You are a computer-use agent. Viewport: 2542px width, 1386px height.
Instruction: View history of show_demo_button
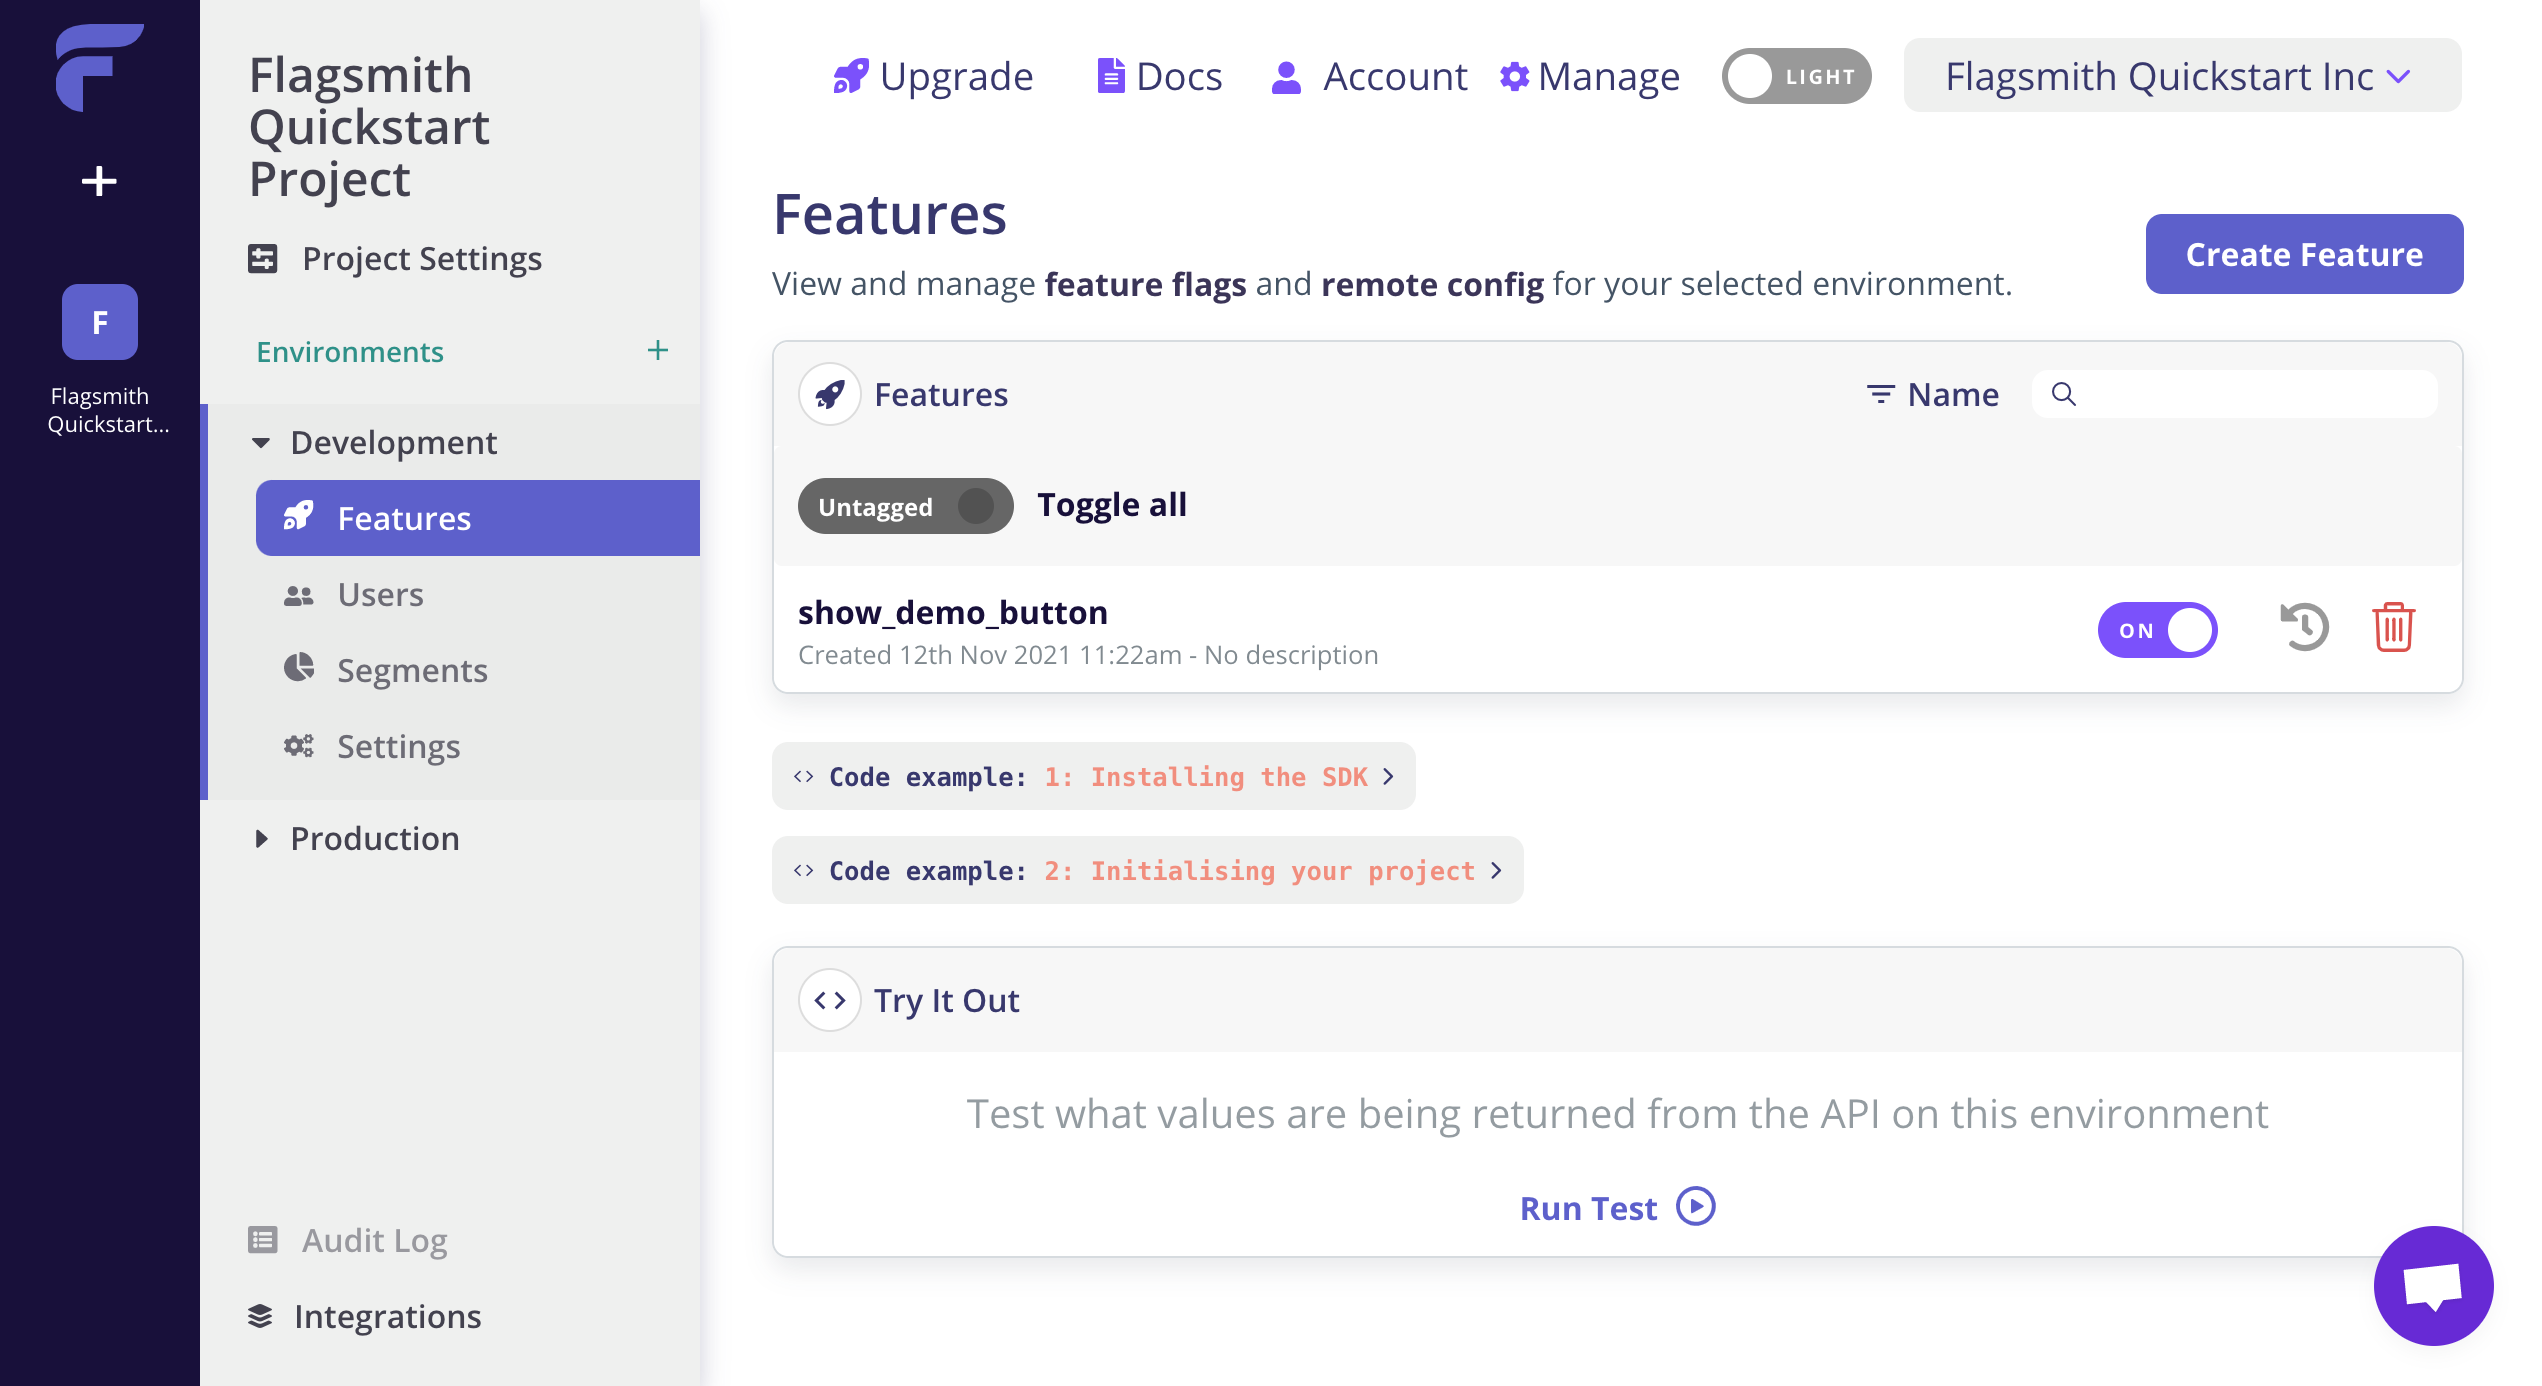(x=2304, y=628)
